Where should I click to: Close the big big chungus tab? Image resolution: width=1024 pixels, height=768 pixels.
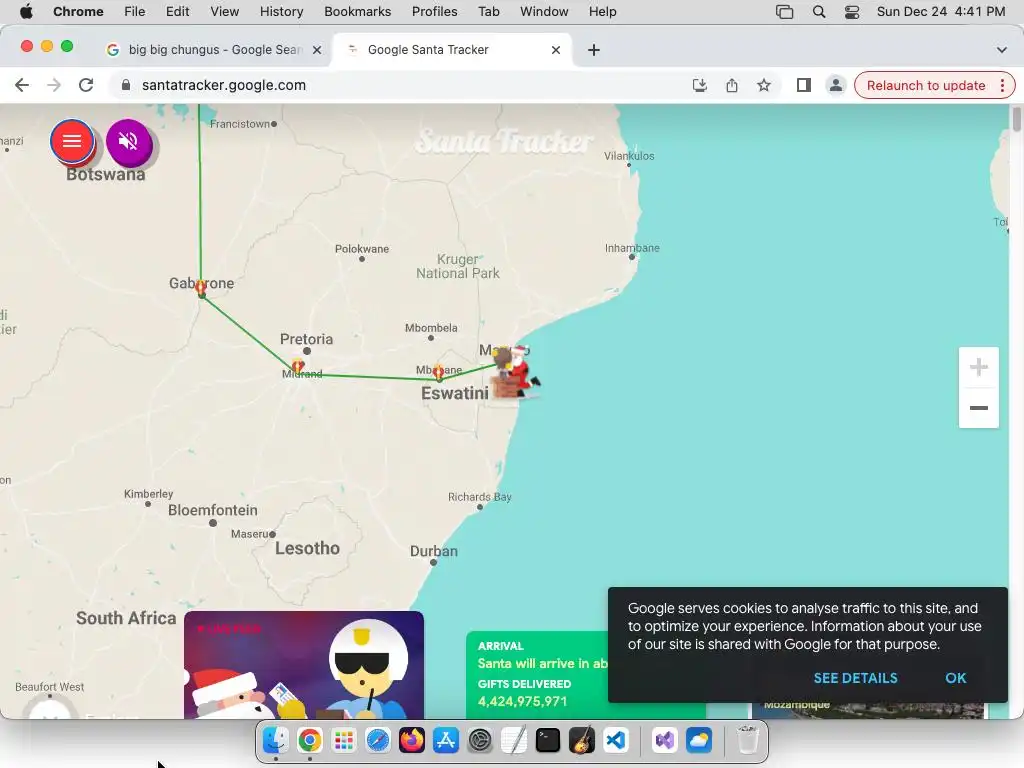(317, 50)
